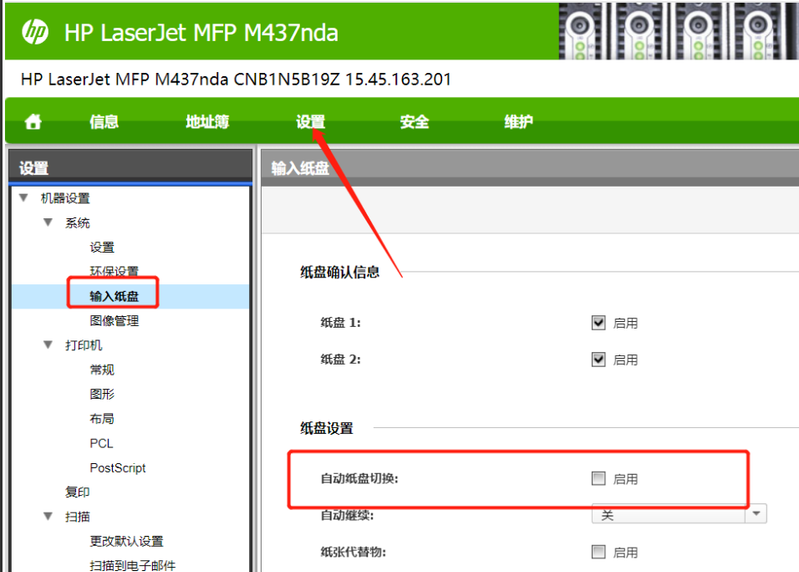Collapse the 打印机 tree section

click(x=47, y=345)
